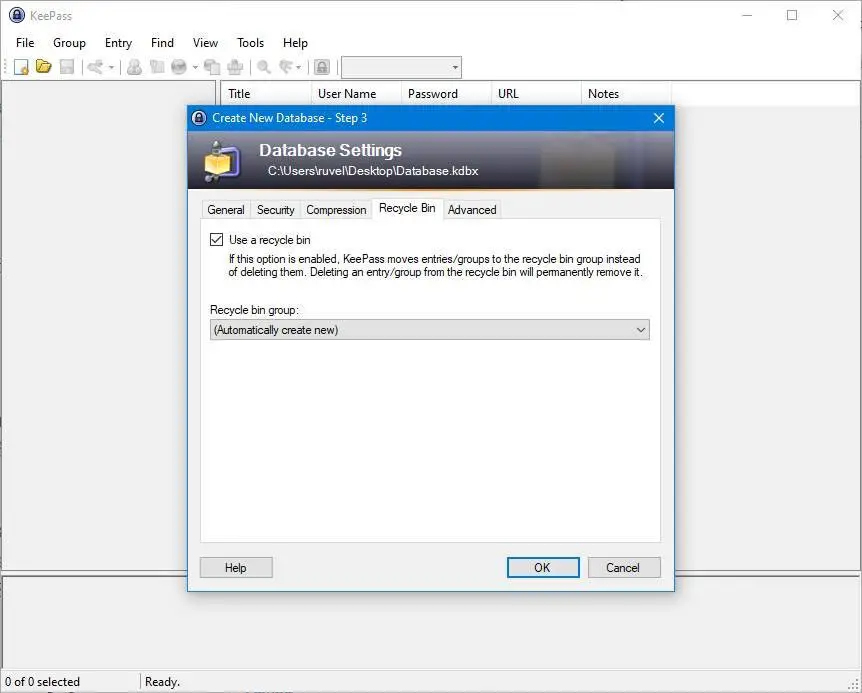
Task: Click the Show Entries toolbar icon
Action: coord(286,67)
